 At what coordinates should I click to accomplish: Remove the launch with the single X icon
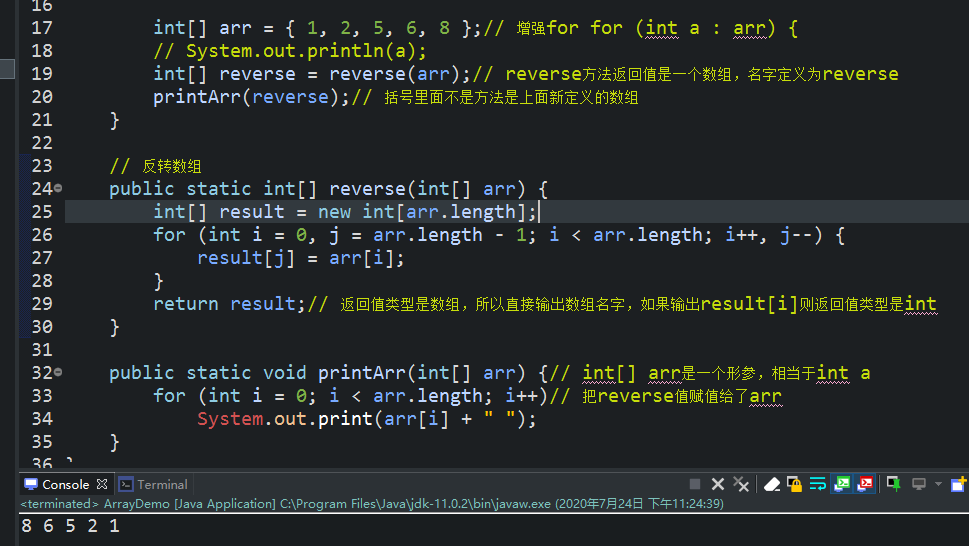(x=717, y=484)
